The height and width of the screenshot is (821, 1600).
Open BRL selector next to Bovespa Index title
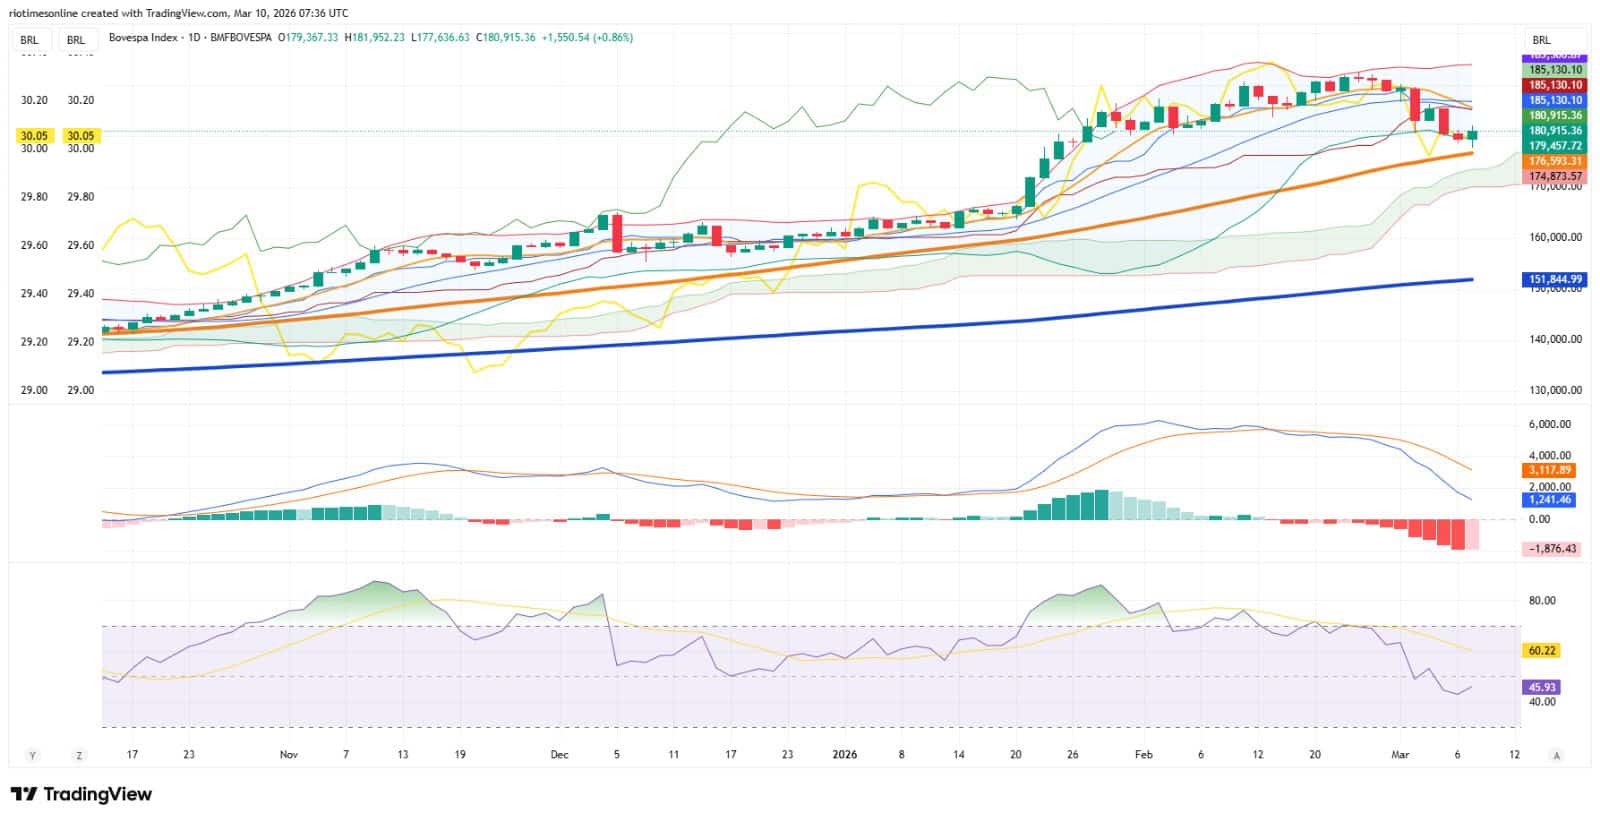[76, 40]
